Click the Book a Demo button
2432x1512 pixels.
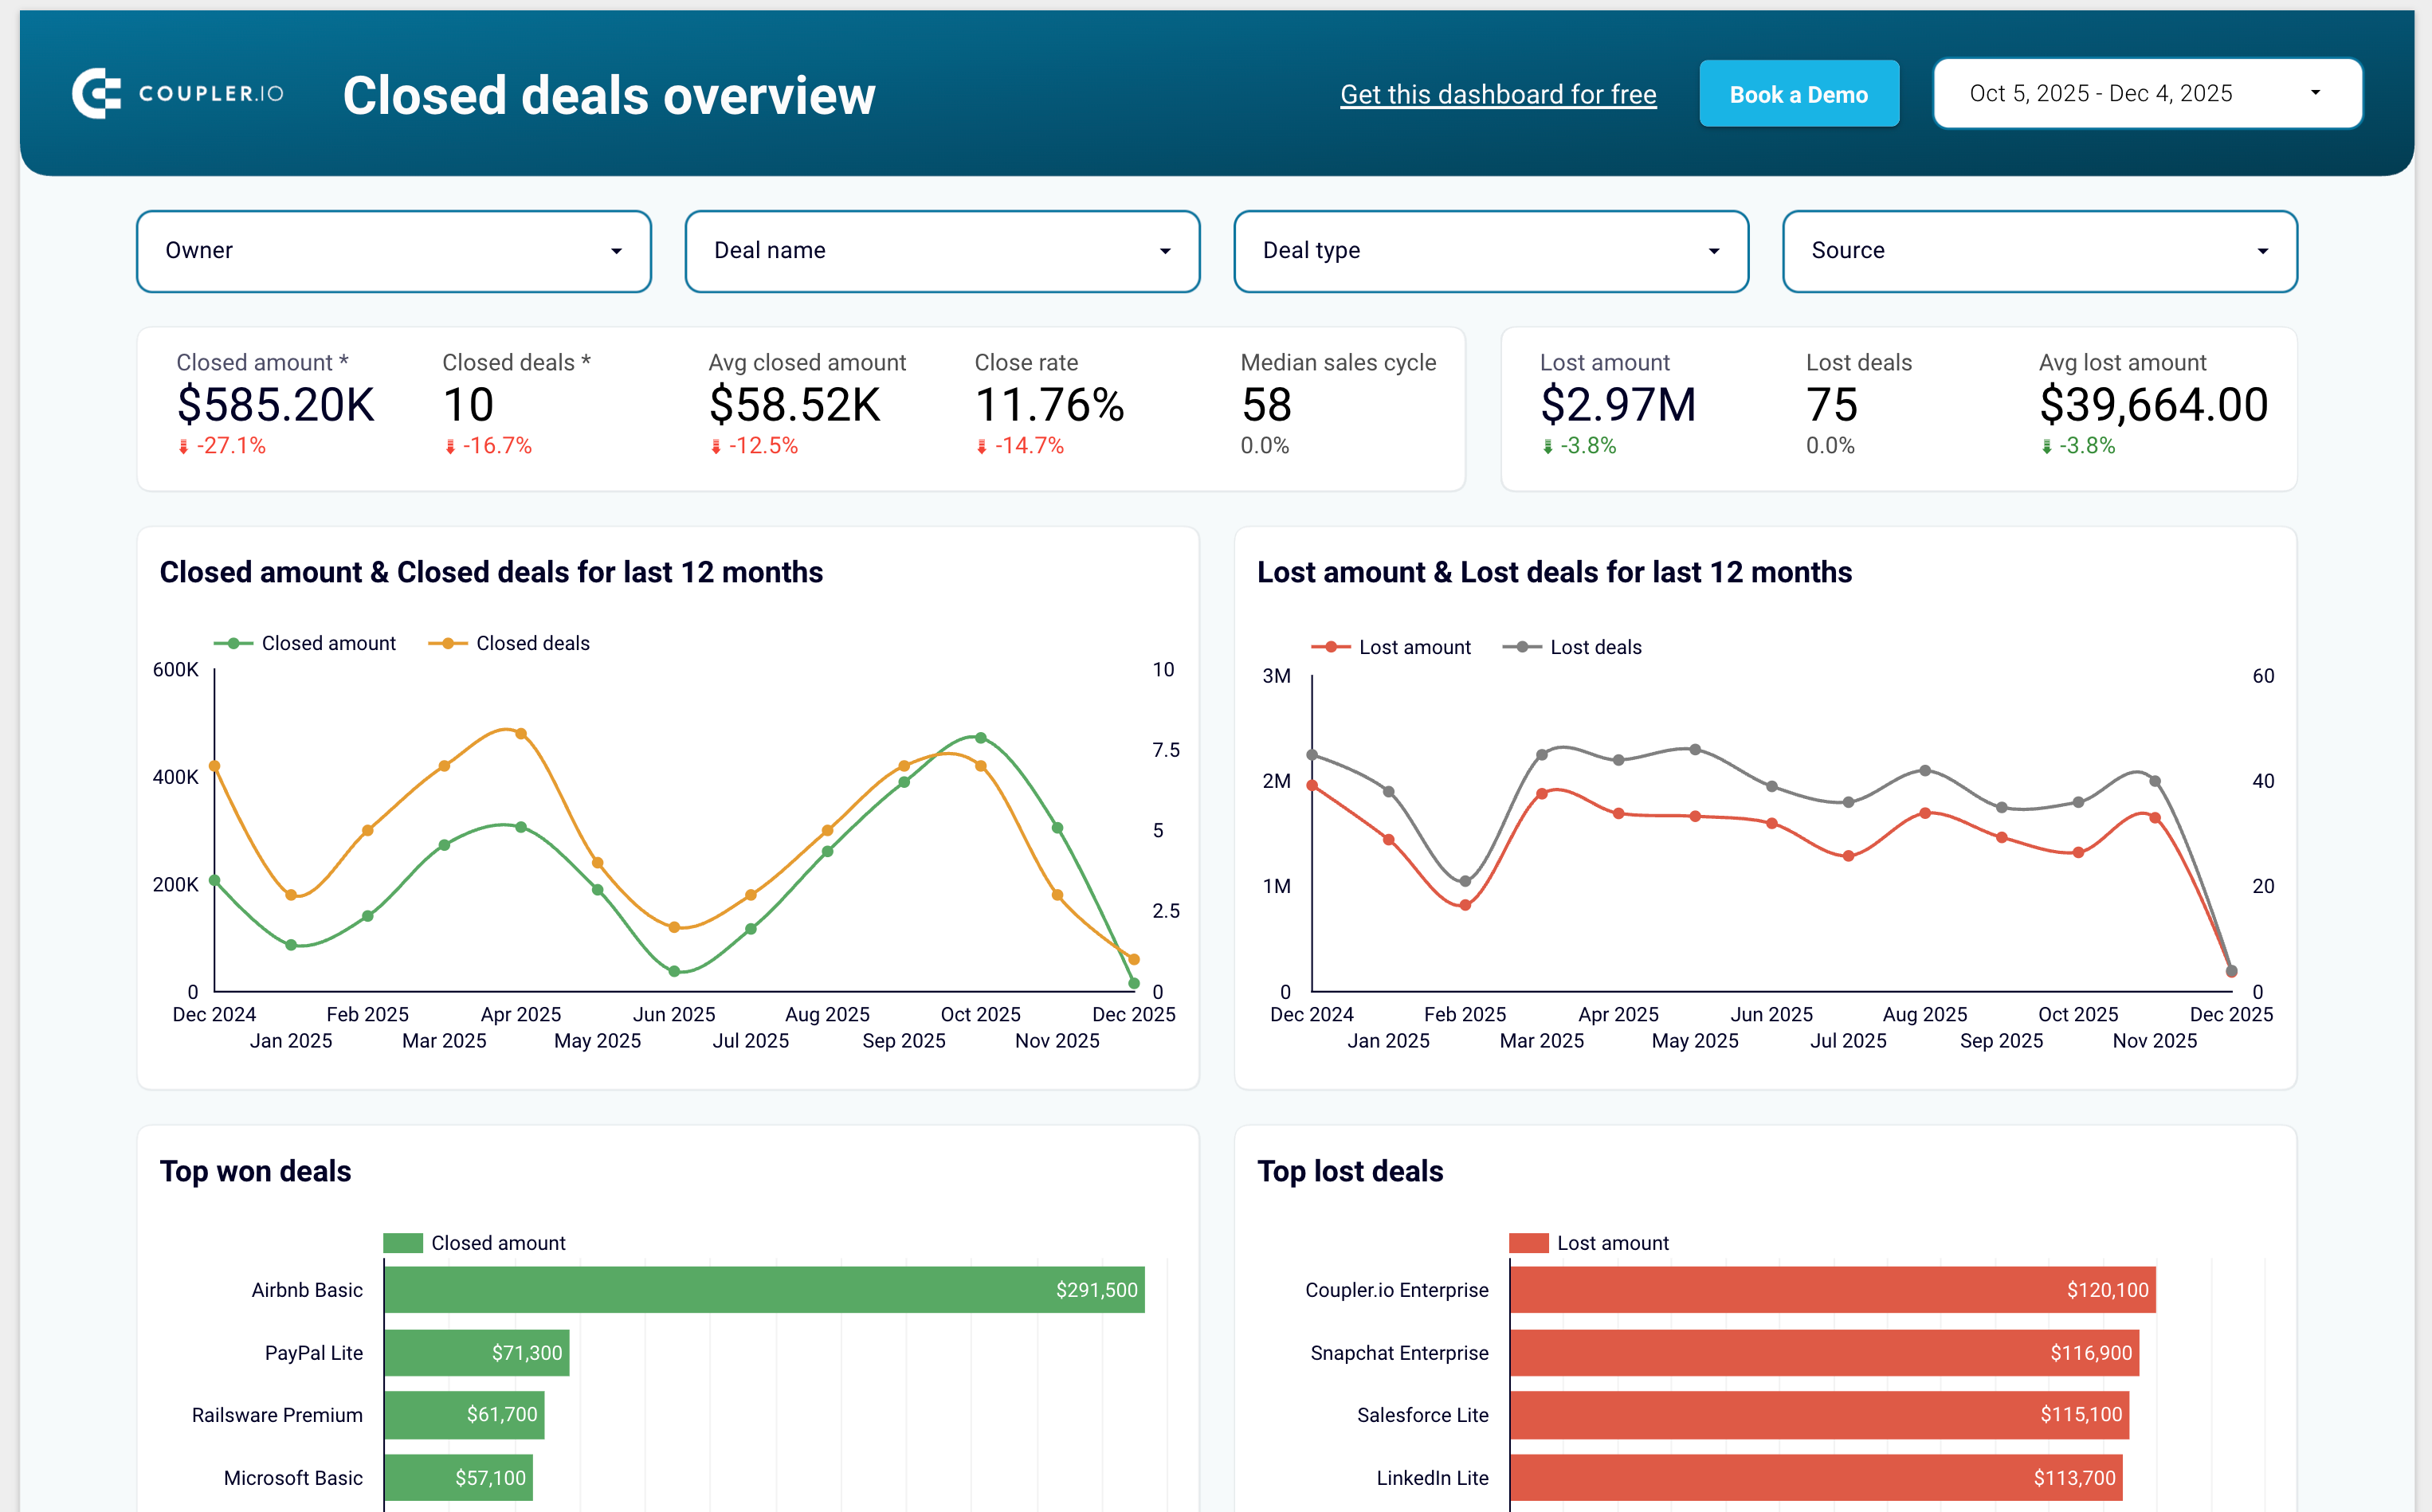click(1798, 93)
